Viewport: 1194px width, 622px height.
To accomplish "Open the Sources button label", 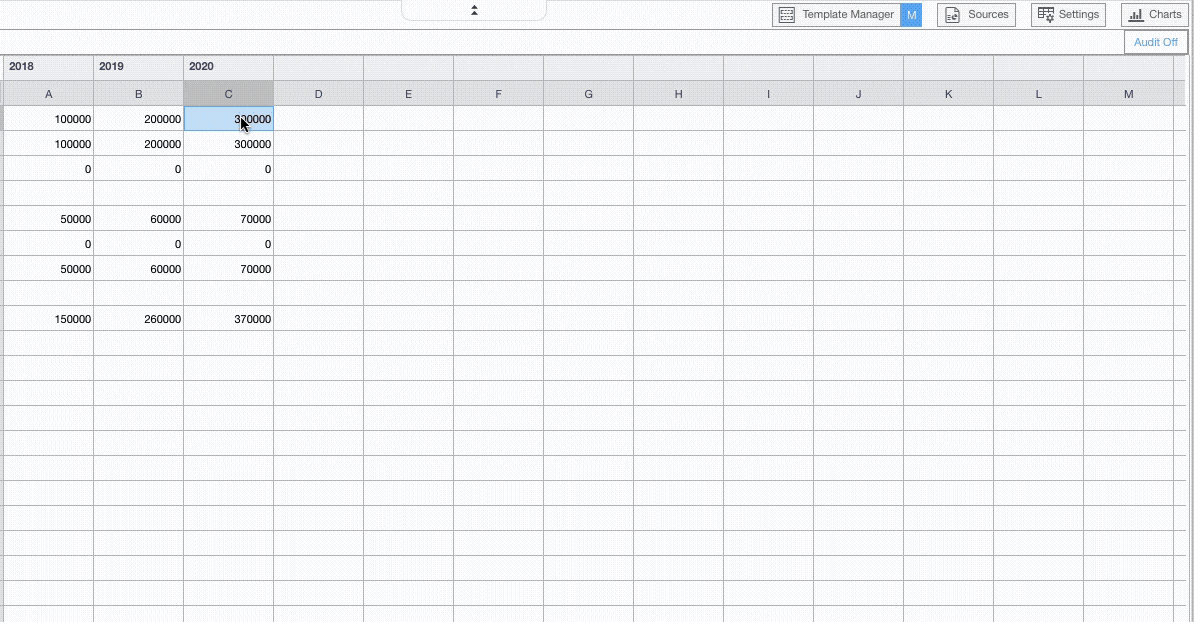I will pos(988,14).
